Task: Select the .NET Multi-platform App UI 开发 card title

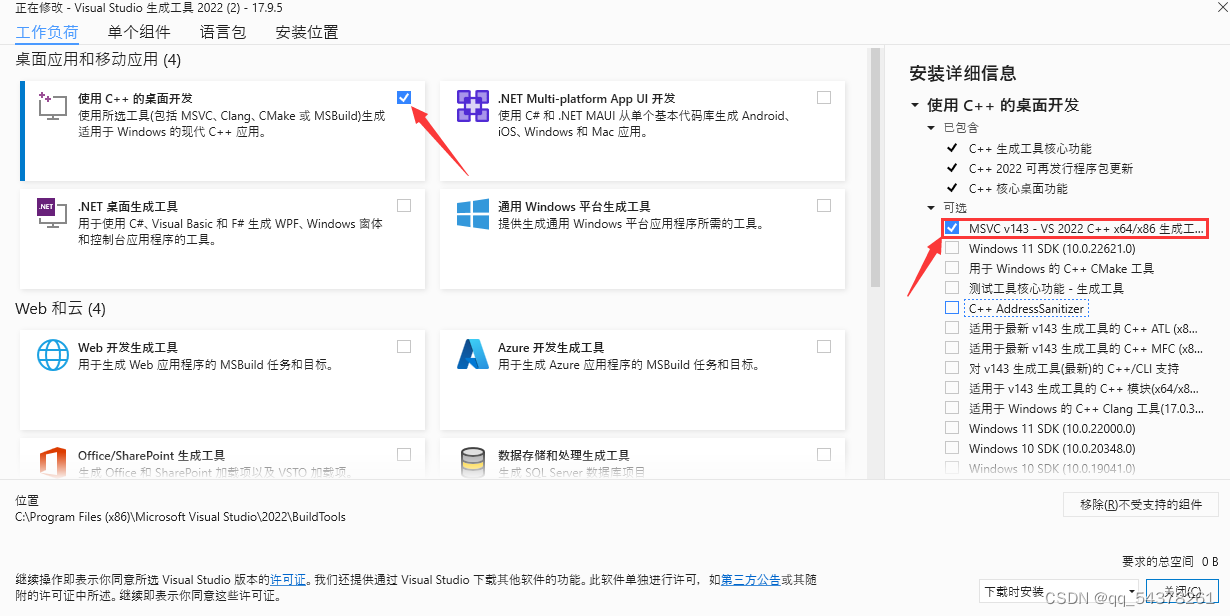Action: (587, 99)
